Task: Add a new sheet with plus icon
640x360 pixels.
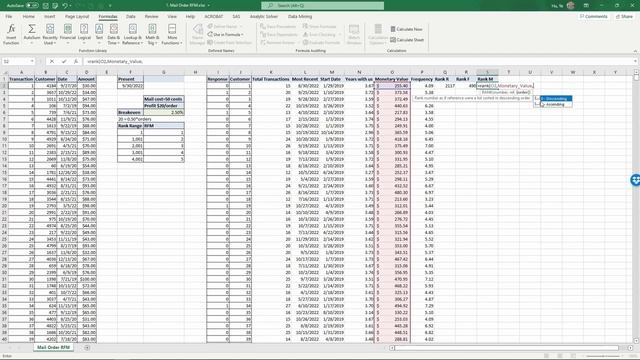Action: (87, 348)
